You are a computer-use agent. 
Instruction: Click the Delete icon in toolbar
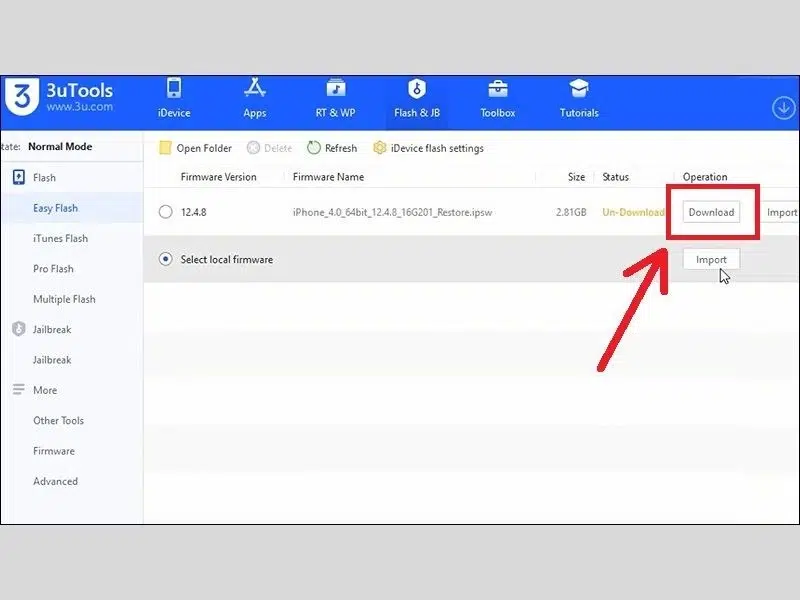pyautogui.click(x=253, y=148)
